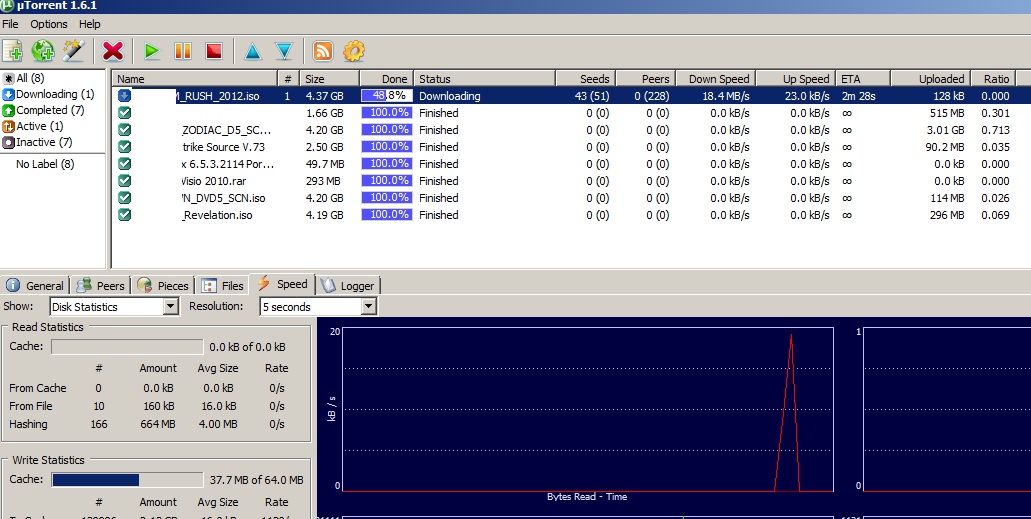Sort by the Up Speed column header
This screenshot has width=1031, height=519.
tap(796, 78)
